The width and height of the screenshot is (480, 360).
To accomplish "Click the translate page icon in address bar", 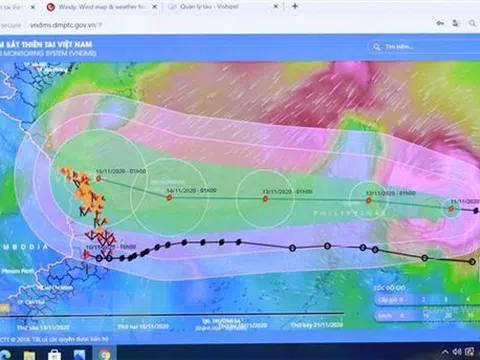I will point(455,23).
